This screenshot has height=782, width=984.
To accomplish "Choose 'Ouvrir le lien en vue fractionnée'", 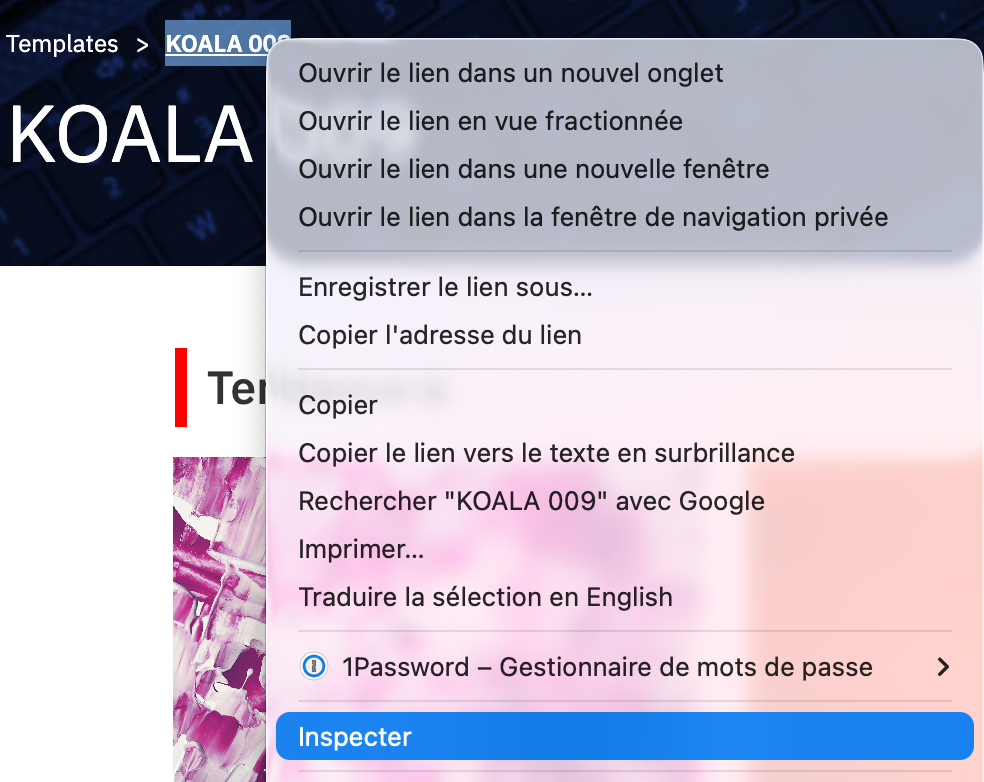I will [x=490, y=121].
